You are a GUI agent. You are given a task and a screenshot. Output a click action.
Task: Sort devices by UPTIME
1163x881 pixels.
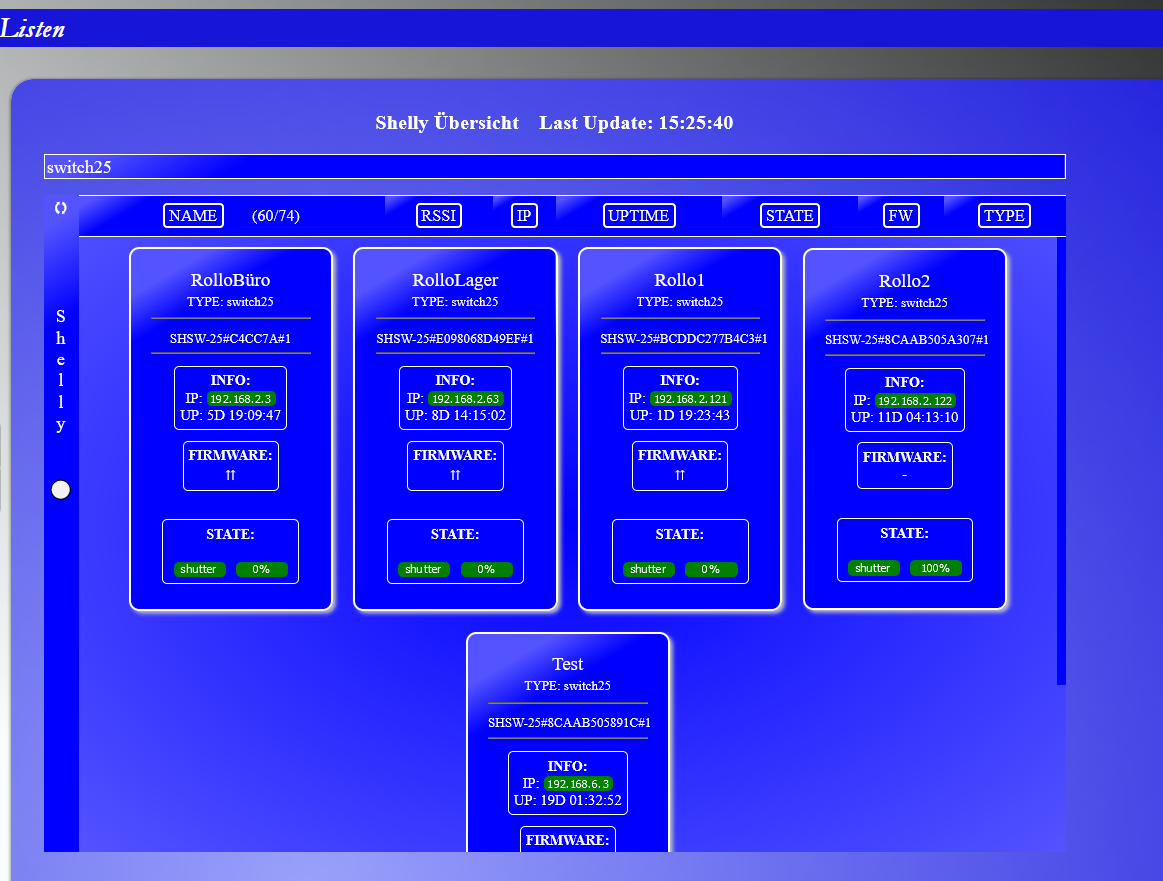[x=639, y=216]
